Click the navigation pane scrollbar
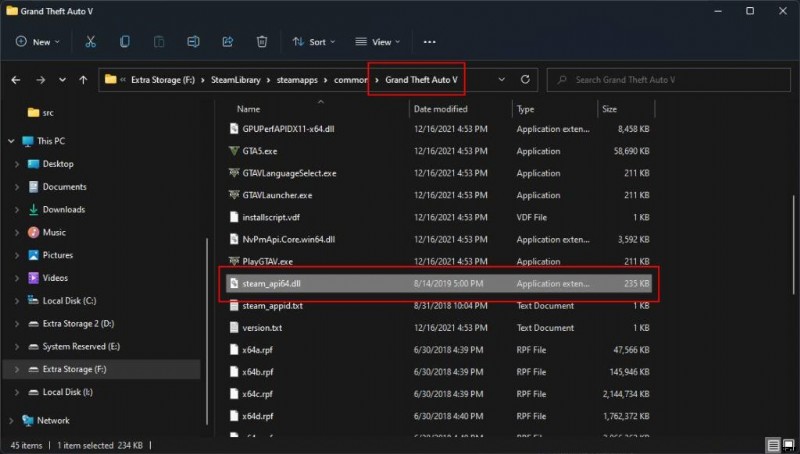The width and height of the screenshot is (800, 454). 207,331
